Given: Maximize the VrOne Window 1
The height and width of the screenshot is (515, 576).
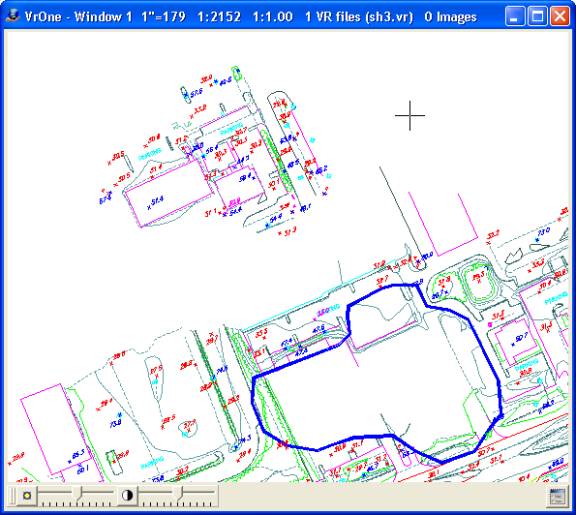Looking at the screenshot, I should 537,17.
